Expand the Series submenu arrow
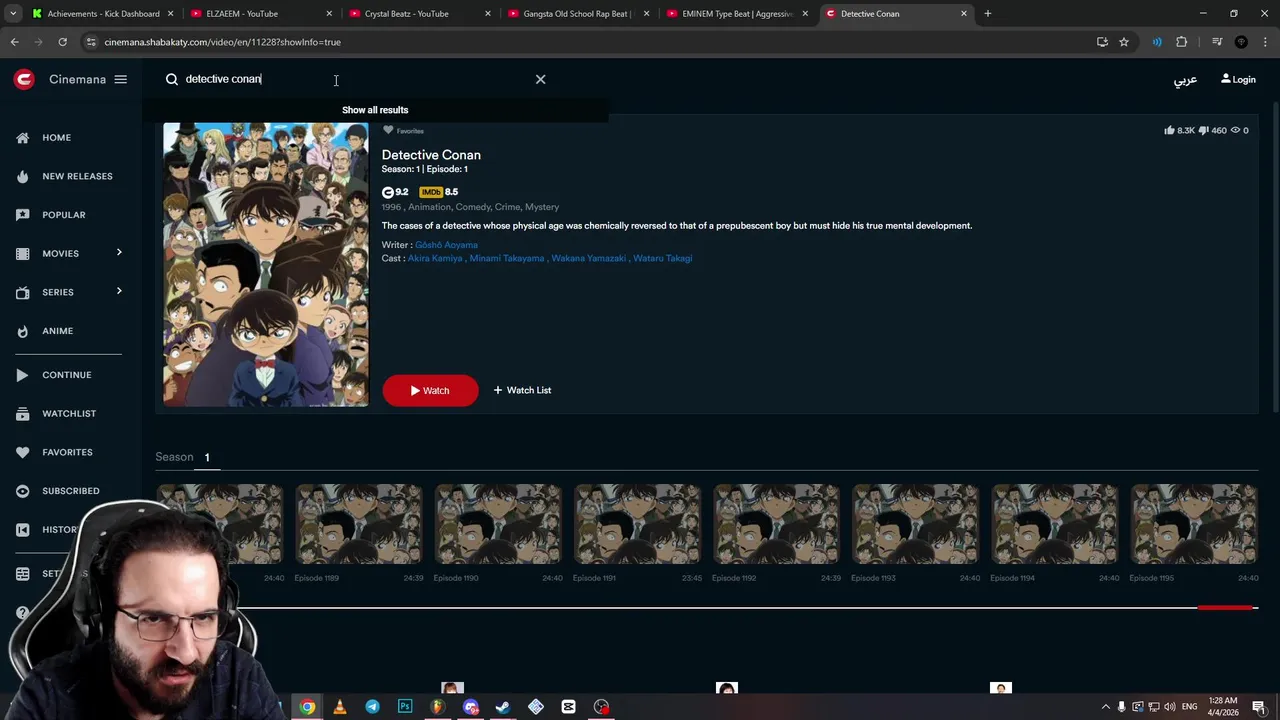Screen dimensions: 1280x720 pos(119,291)
